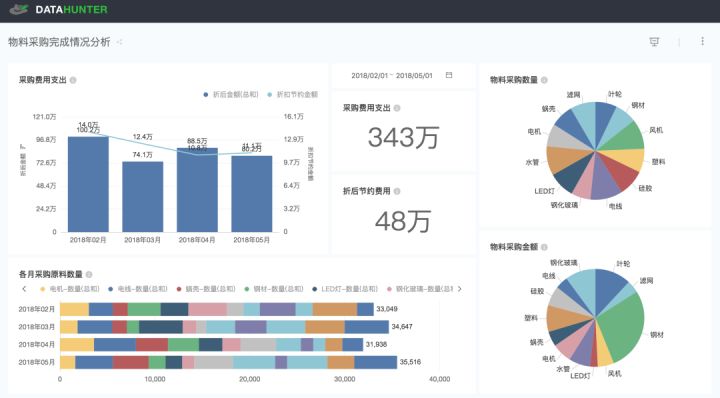Image resolution: width=720 pixels, height=398 pixels.
Task: Click info icon beside 折后节约费用
Action: (x=397, y=191)
